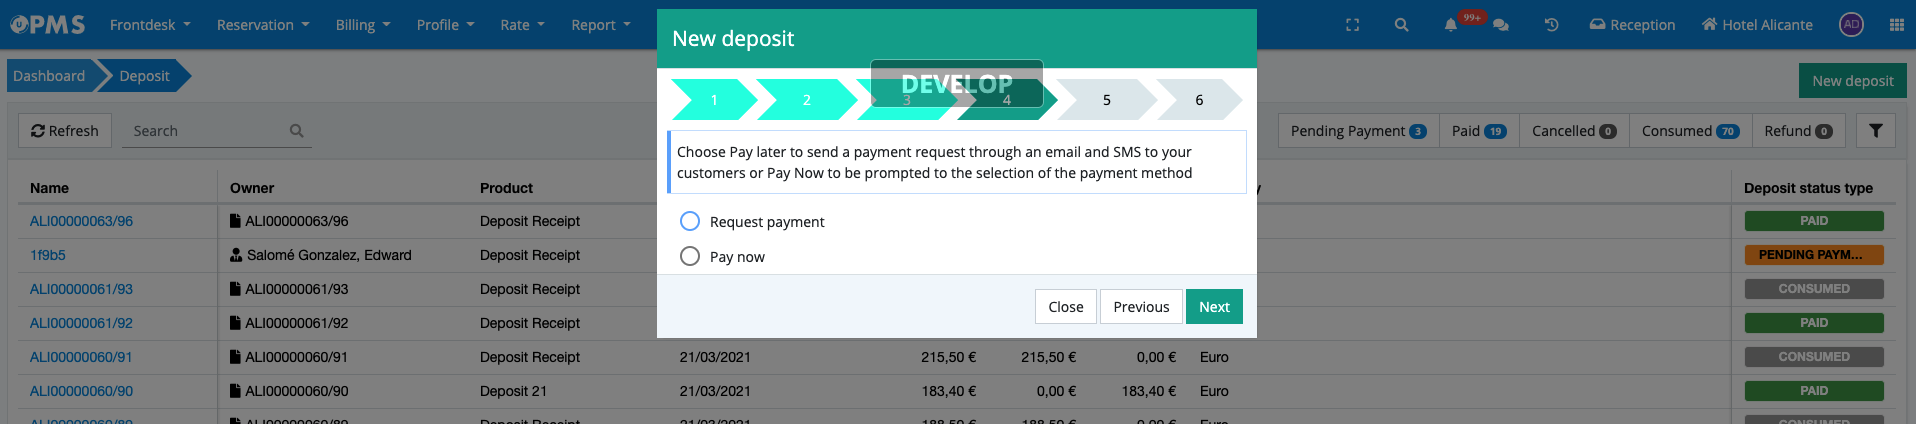The height and width of the screenshot is (424, 1916).
Task: Click the filter funnel icon
Action: pyautogui.click(x=1875, y=131)
